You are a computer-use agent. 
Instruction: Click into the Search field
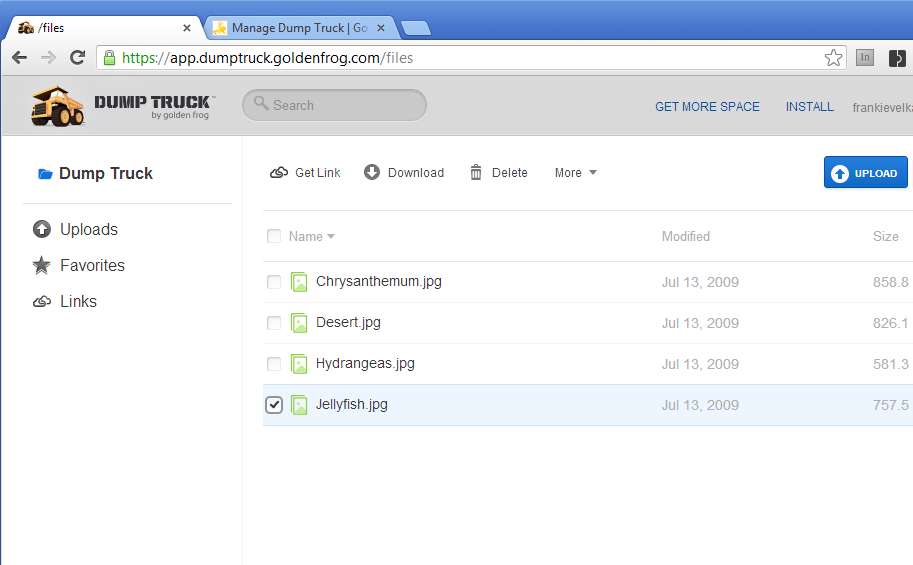(x=334, y=105)
